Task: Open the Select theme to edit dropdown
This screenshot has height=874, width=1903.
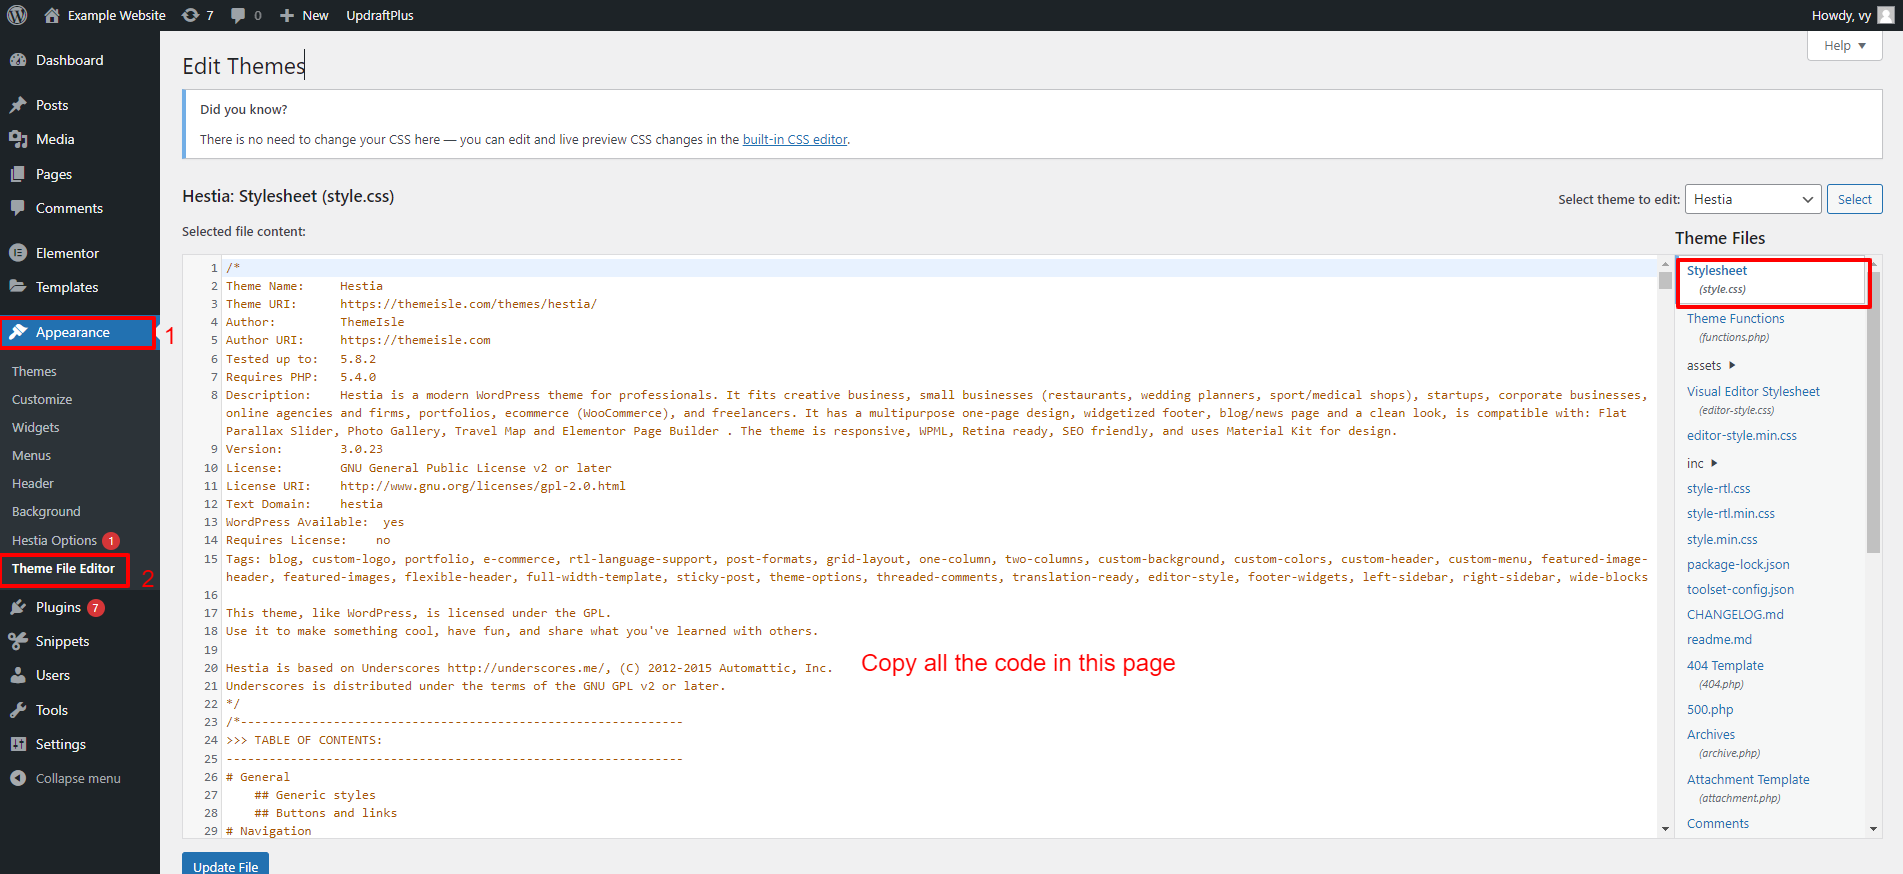Action: pos(1753,199)
